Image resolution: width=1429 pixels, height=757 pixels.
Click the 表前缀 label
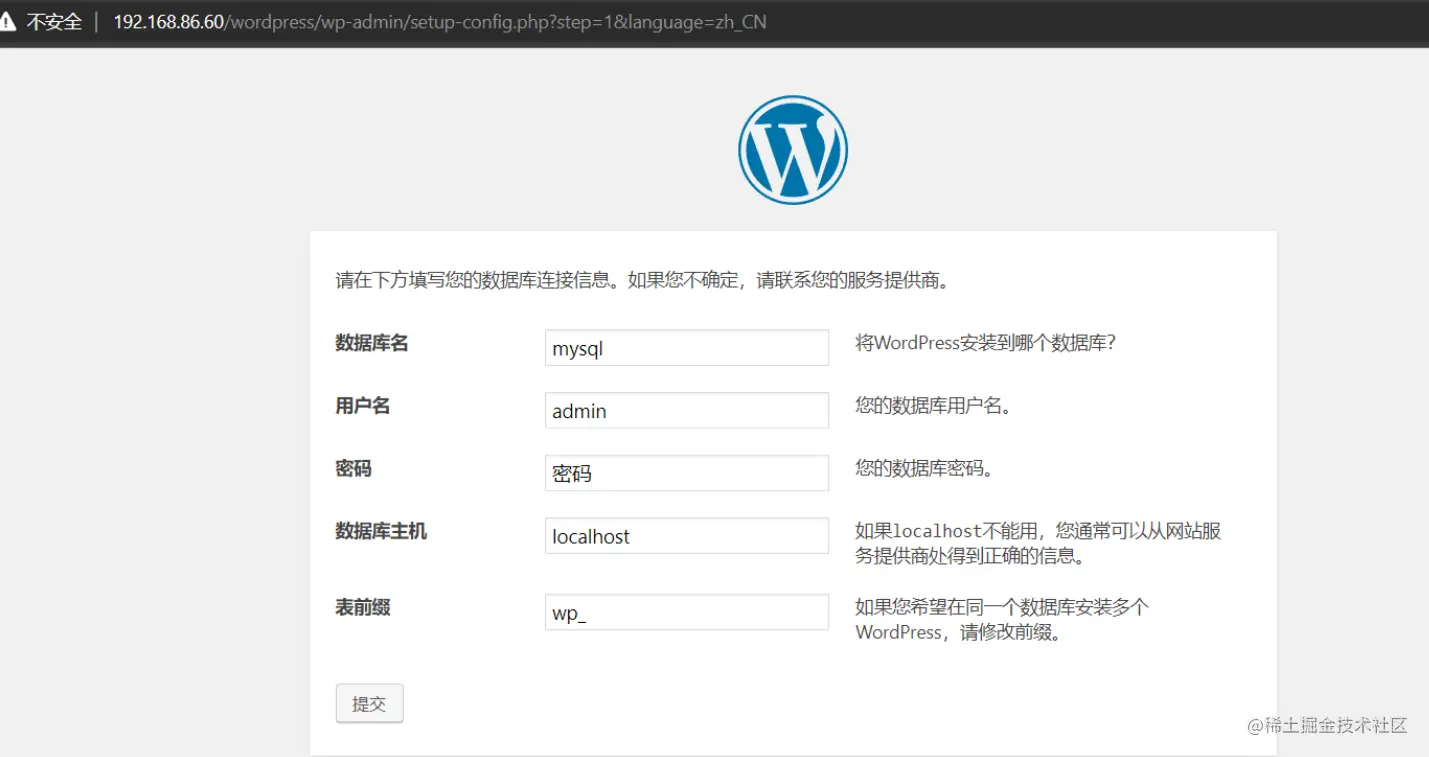pos(362,607)
